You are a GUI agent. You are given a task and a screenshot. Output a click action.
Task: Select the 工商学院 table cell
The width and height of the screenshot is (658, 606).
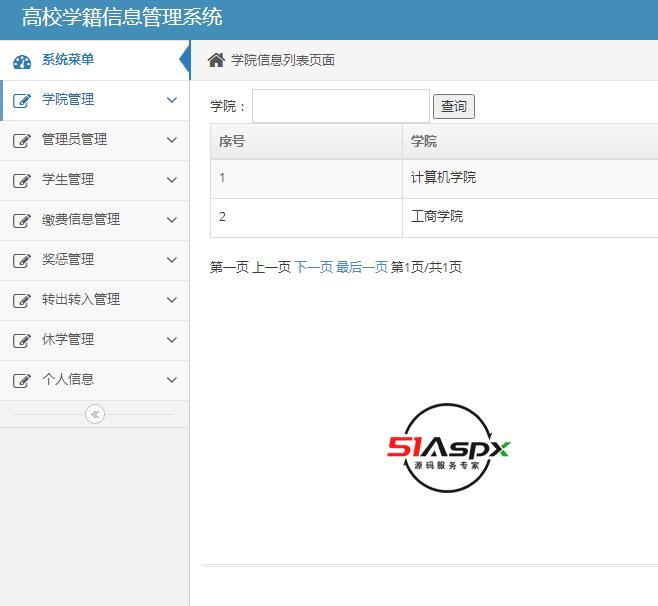pyautogui.click(x=530, y=218)
